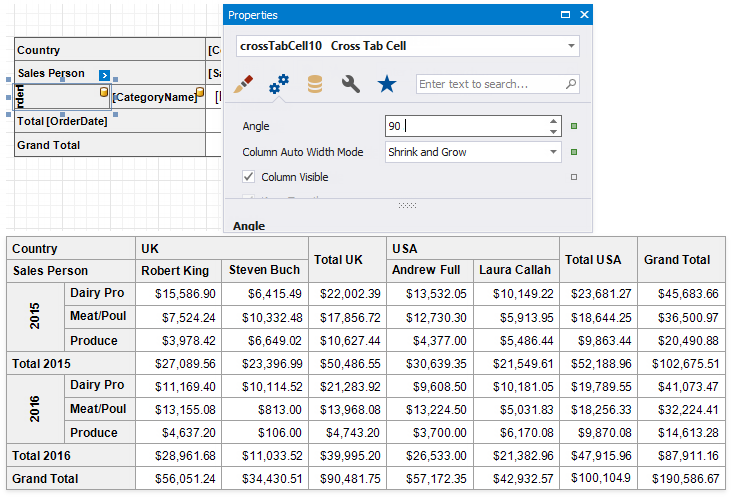This screenshot has height=498, width=732.
Task: Select the Behavior tab with the gears icon
Action: pos(279,85)
